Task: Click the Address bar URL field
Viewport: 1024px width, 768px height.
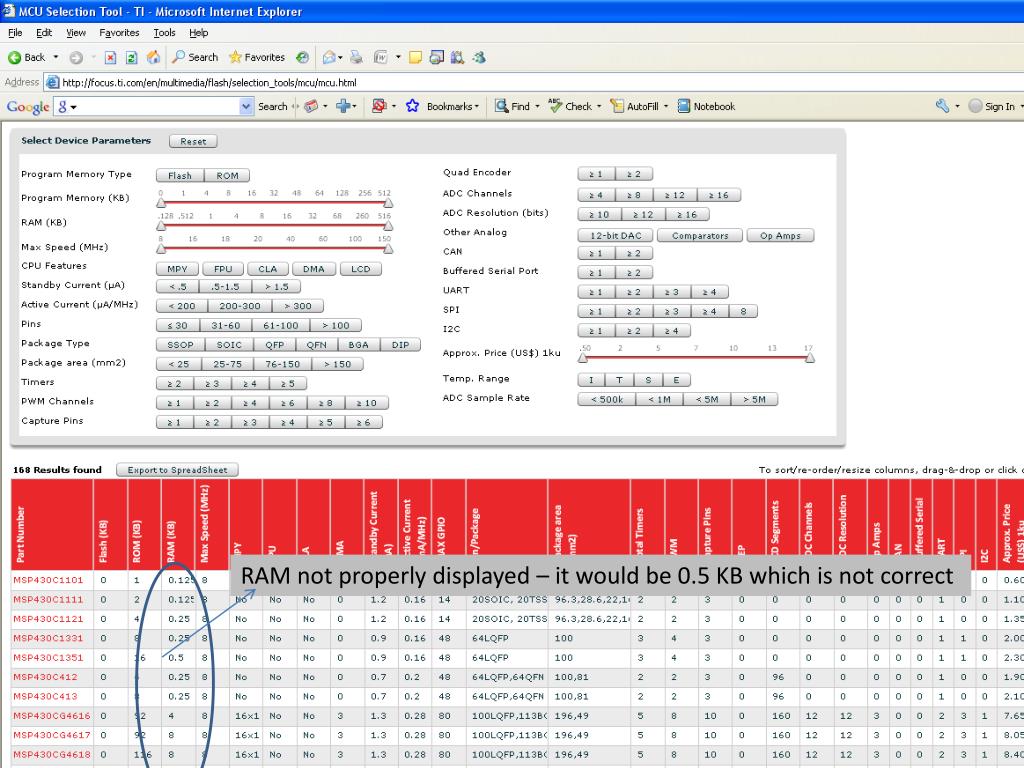Action: coord(536,82)
